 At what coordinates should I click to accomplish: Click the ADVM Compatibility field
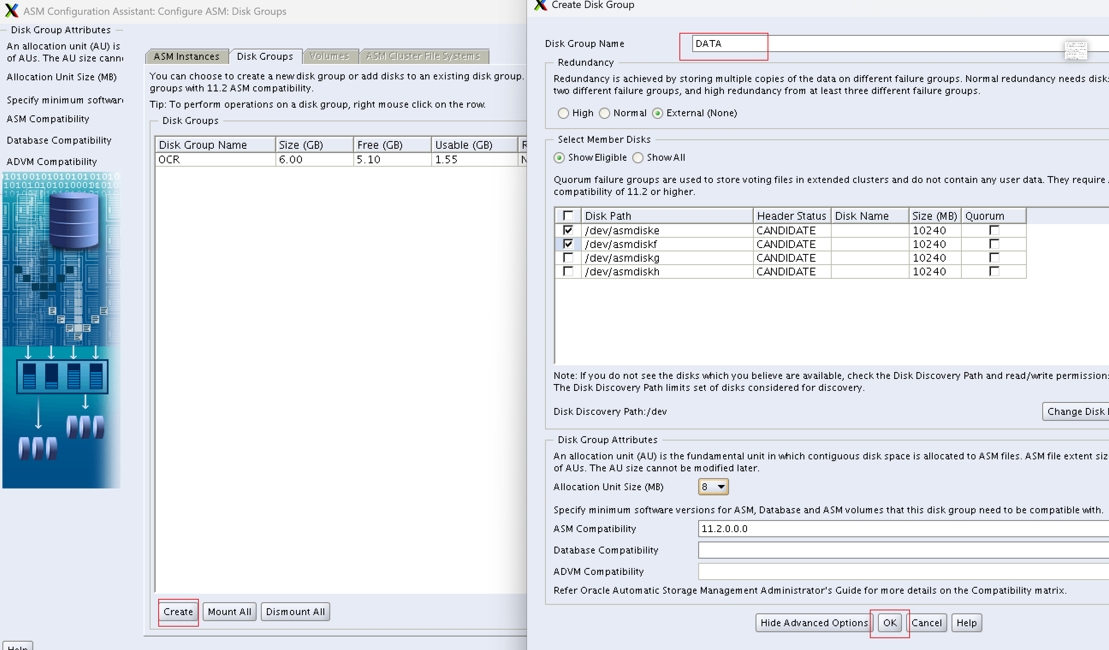903,571
